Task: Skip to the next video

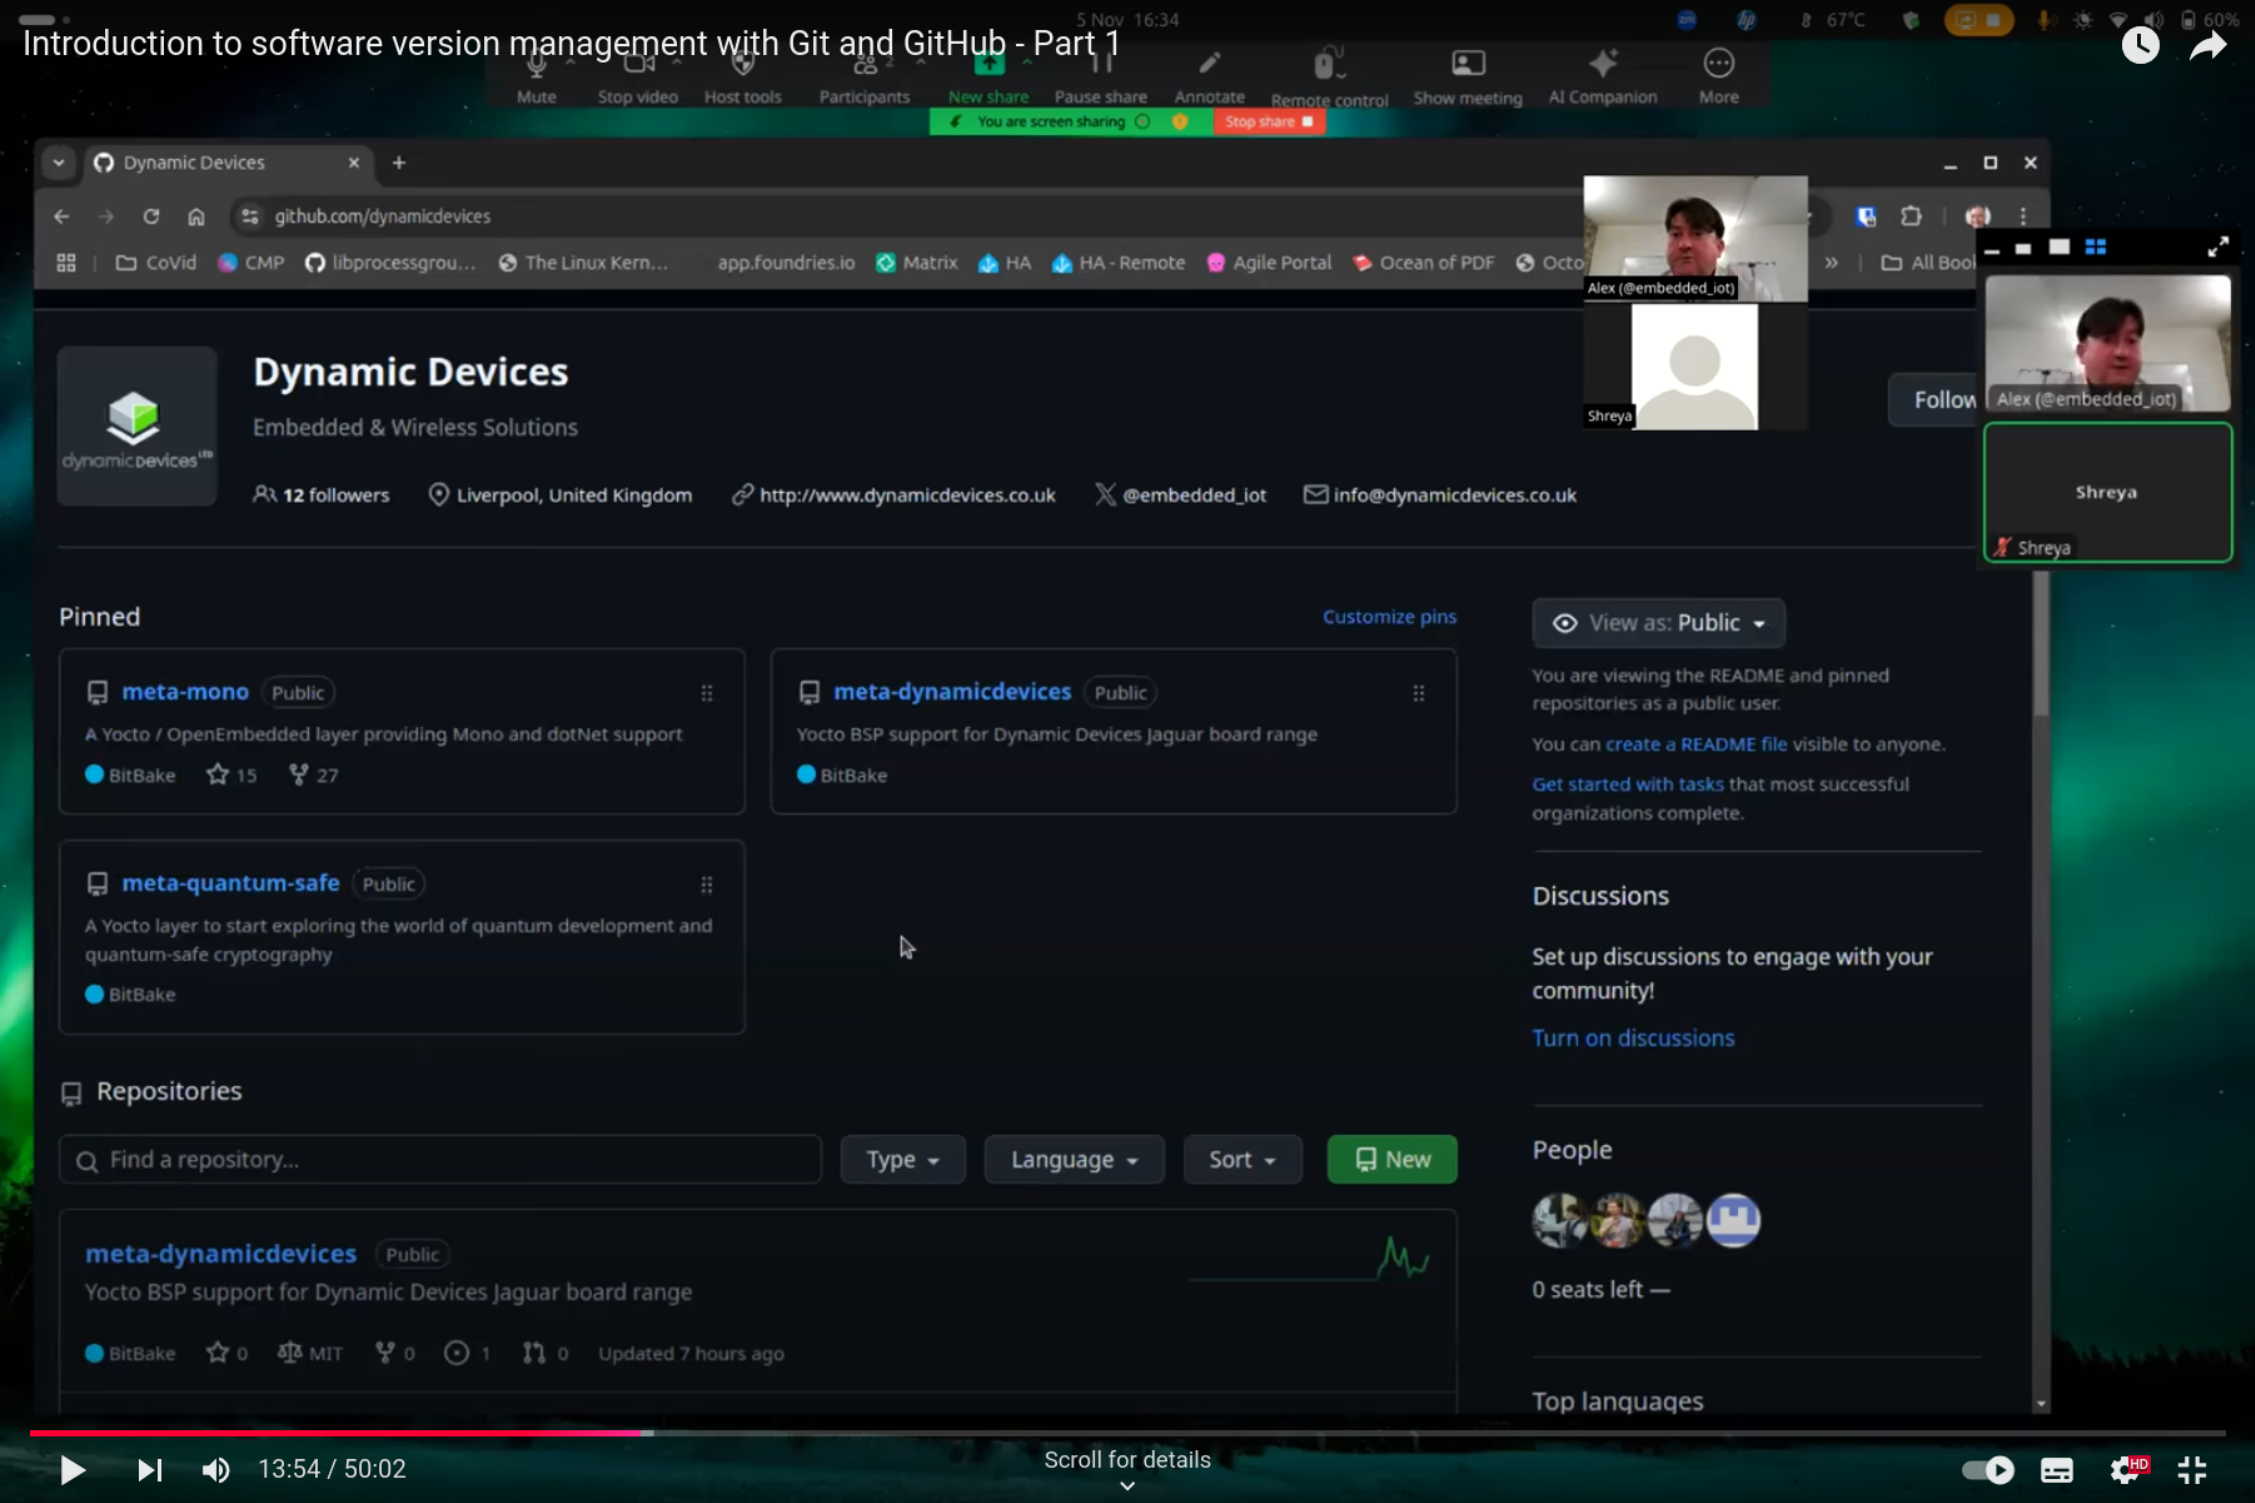Action: (x=149, y=1469)
